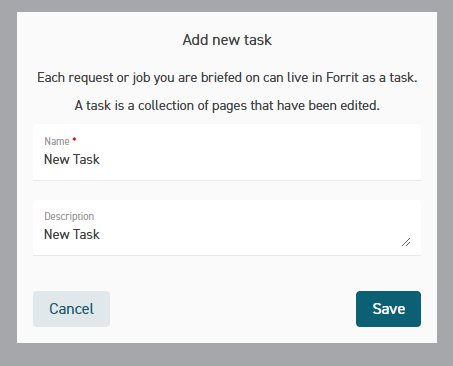Click the "A task is a collection" sentence
453x366 pixels.
pos(227,106)
